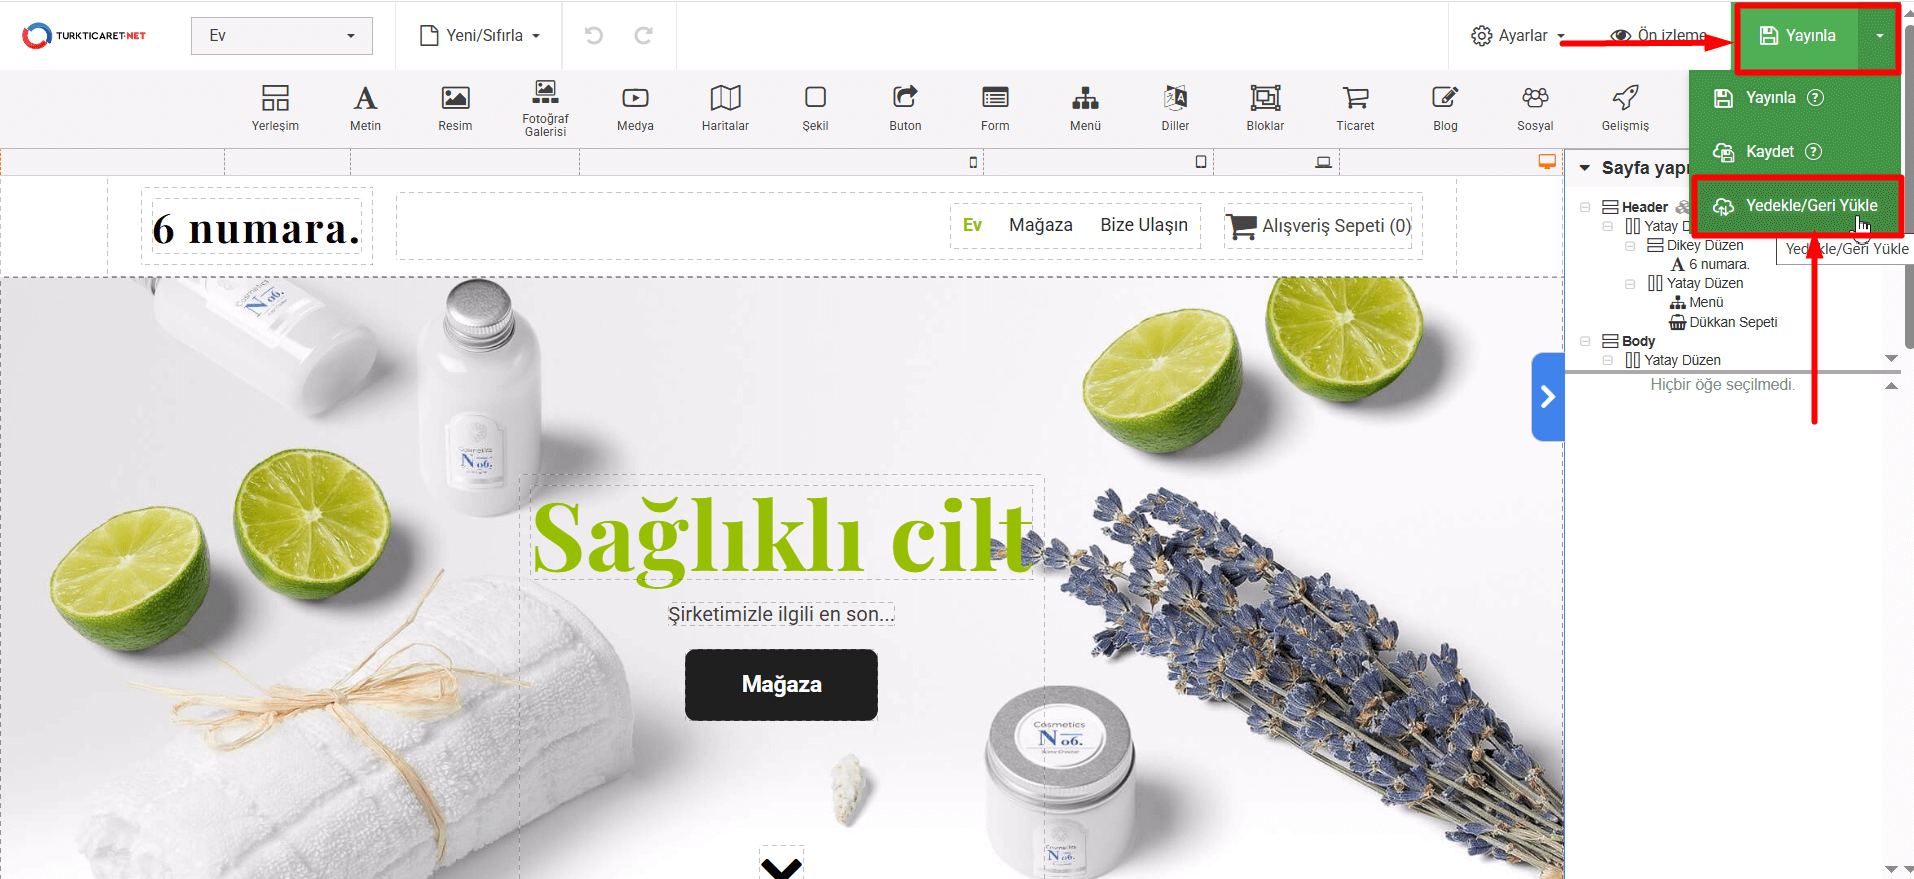Screen dimensions: 1914x879
Task: Insert a Form element
Action: tap(995, 107)
